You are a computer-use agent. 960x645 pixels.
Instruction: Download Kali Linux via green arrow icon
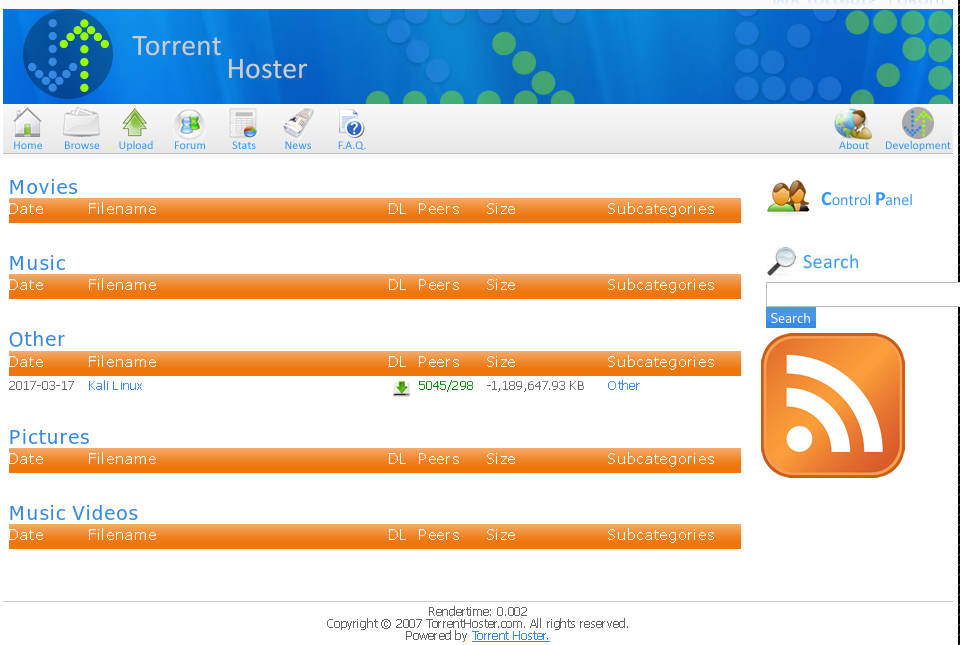pos(401,388)
